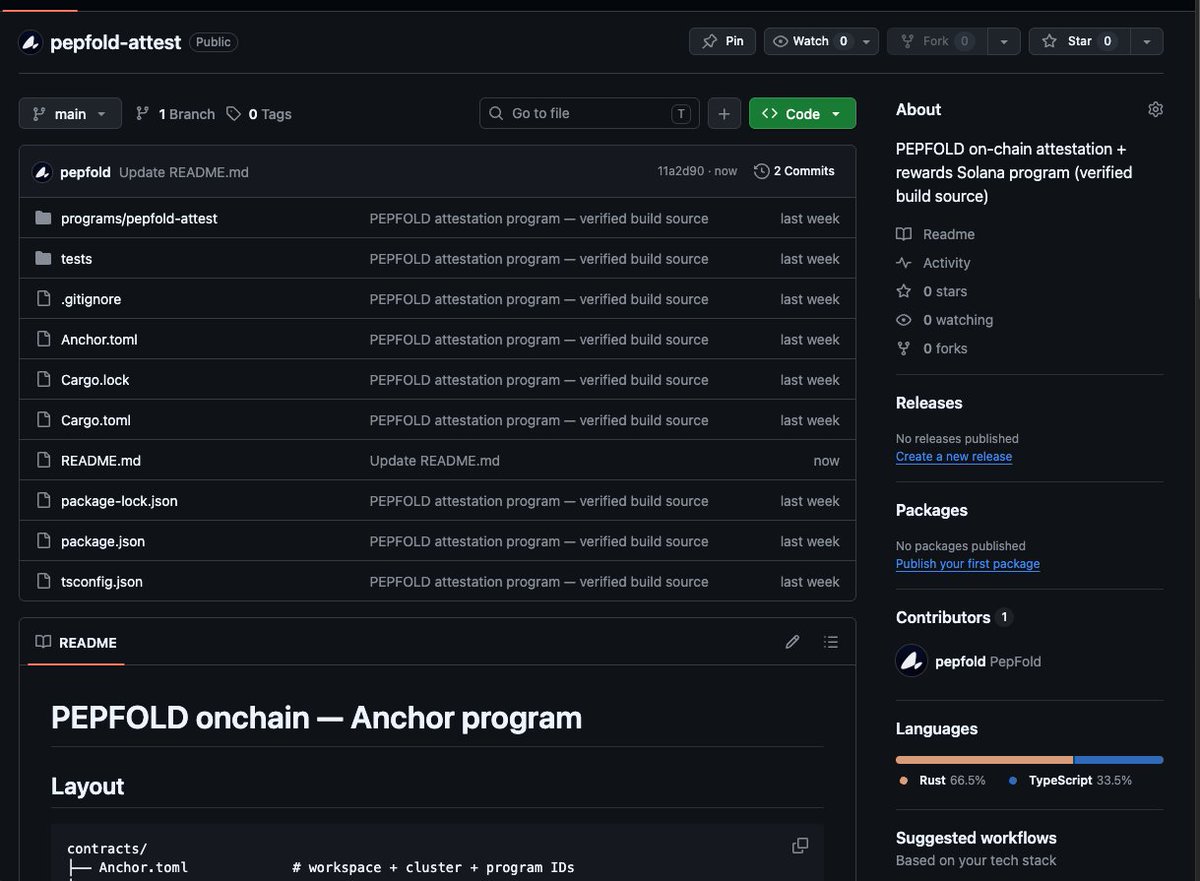Open the Readme link in About sidebar
The image size is (1200, 881).
point(936,234)
